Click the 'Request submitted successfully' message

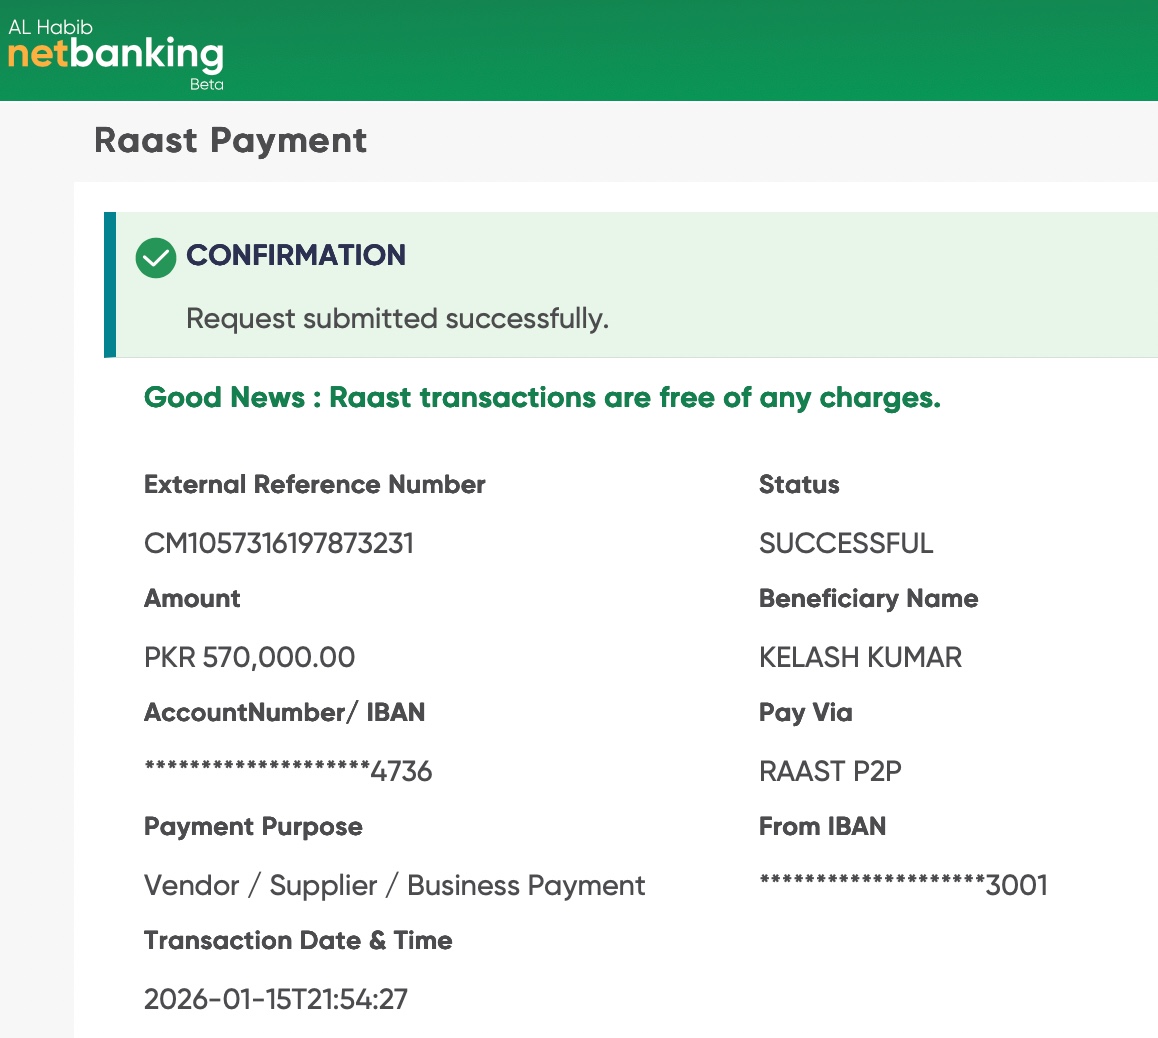pos(397,319)
